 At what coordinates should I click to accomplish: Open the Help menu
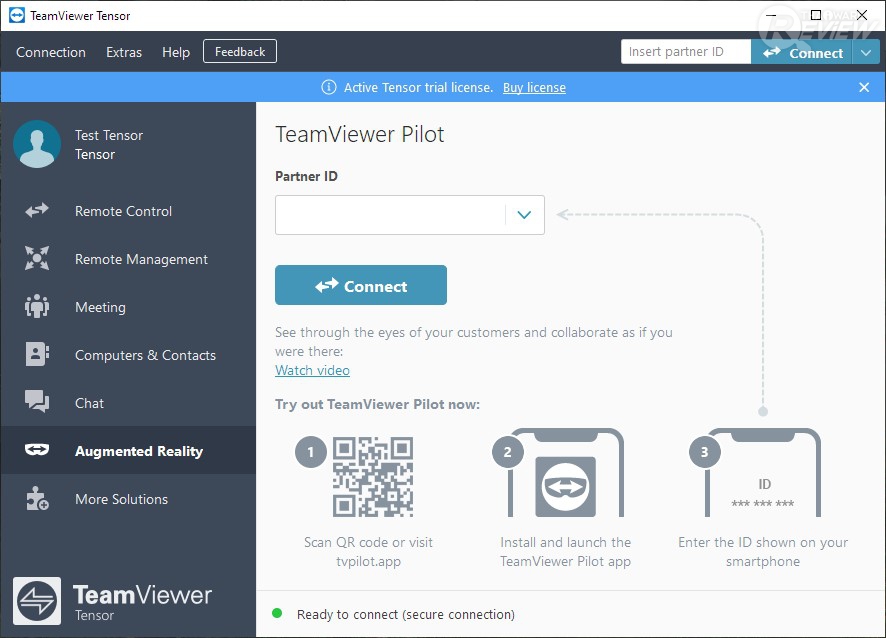[x=176, y=52]
